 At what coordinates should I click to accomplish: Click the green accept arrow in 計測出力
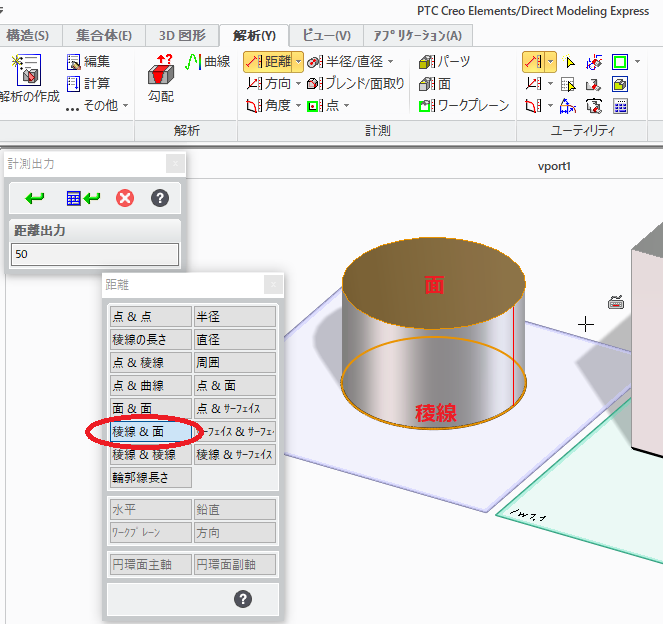(x=35, y=198)
